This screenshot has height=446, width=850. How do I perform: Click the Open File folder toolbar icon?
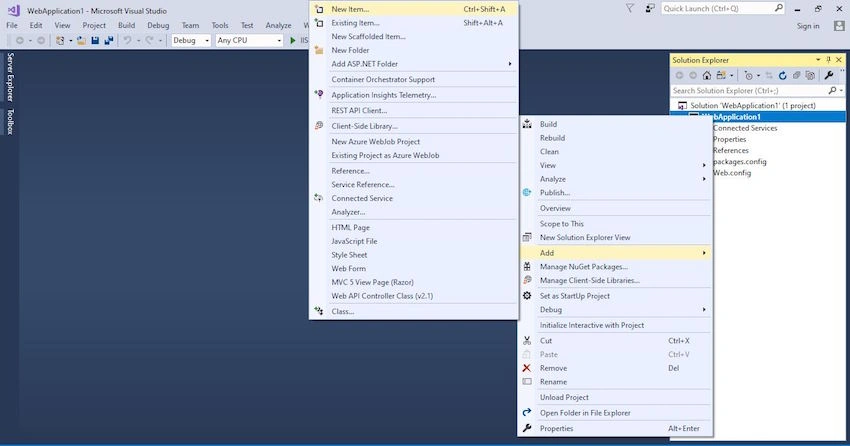[81, 41]
